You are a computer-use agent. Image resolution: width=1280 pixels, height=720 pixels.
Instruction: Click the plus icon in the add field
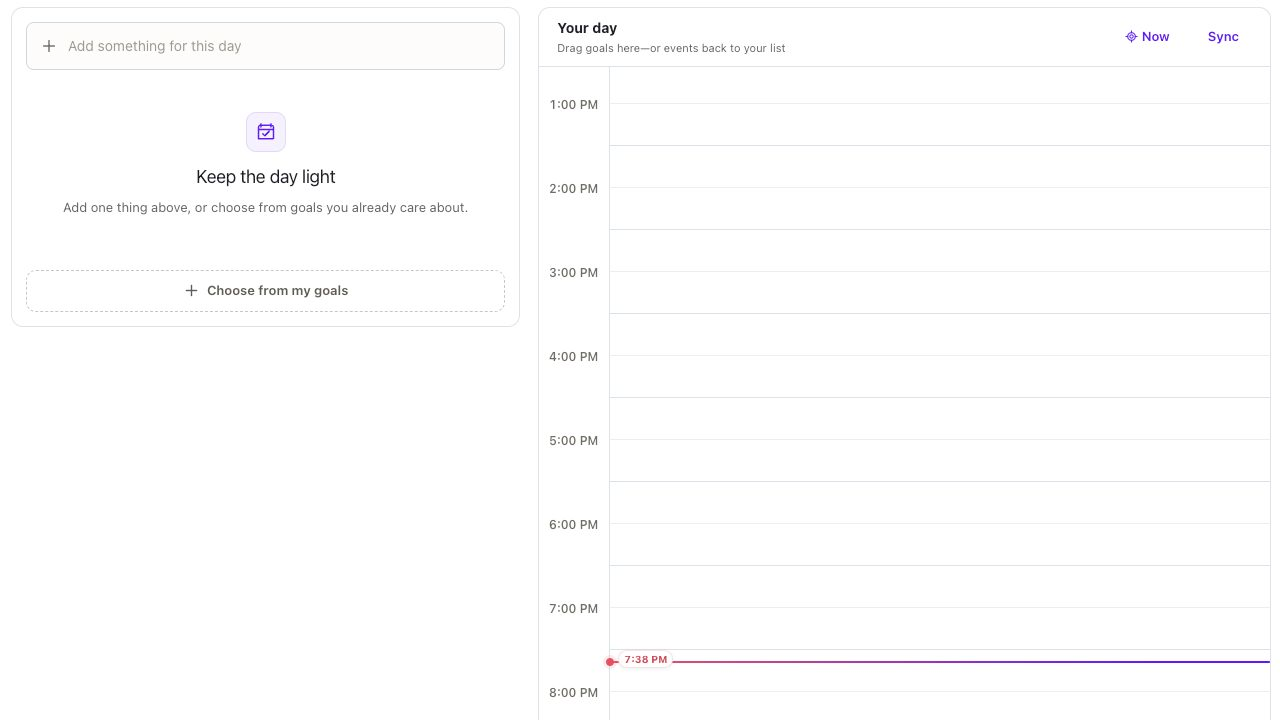49,46
